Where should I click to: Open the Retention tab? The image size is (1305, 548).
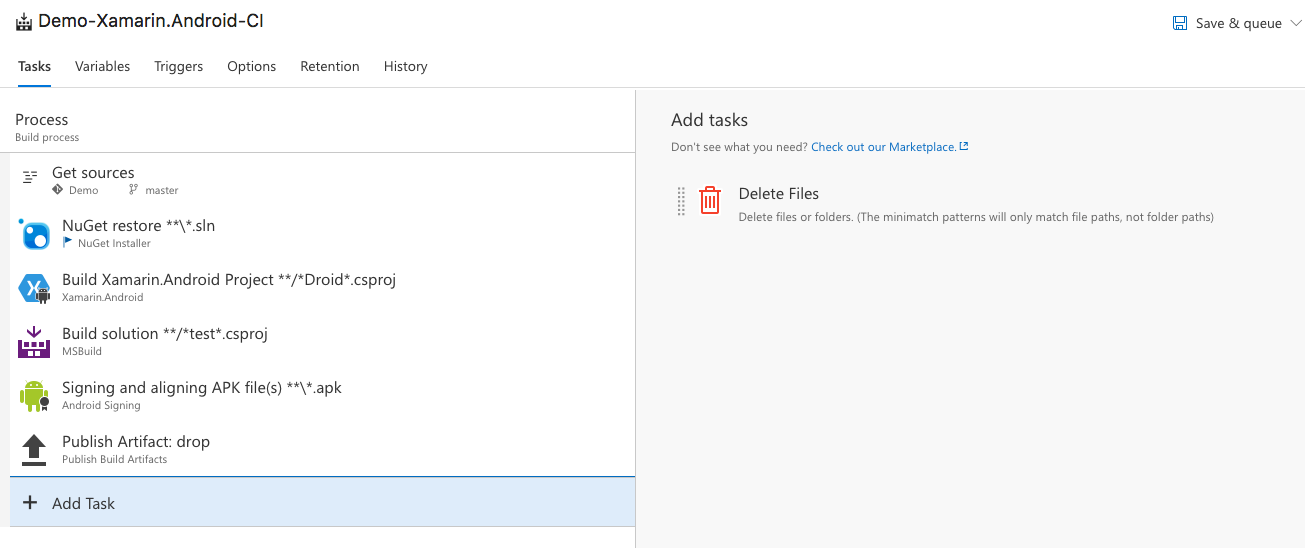click(329, 66)
